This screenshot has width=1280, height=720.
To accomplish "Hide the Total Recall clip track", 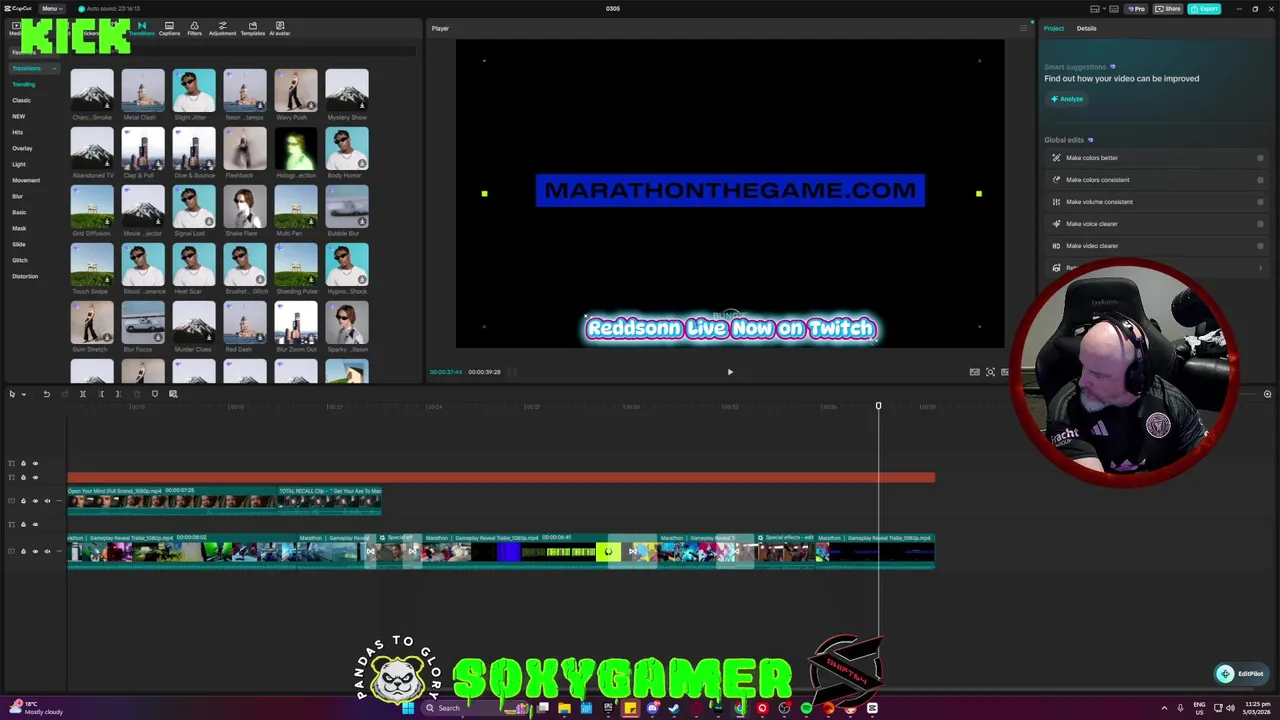I will [x=35, y=501].
